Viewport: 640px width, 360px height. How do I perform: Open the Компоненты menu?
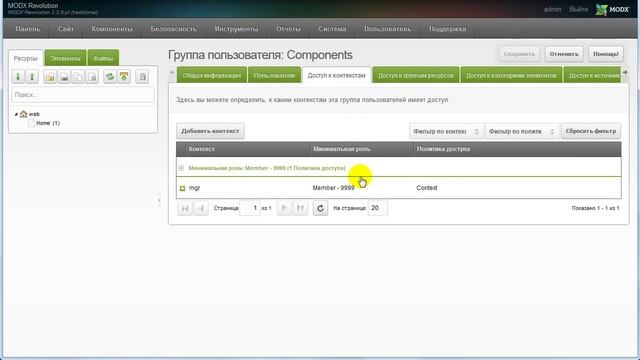click(112, 29)
